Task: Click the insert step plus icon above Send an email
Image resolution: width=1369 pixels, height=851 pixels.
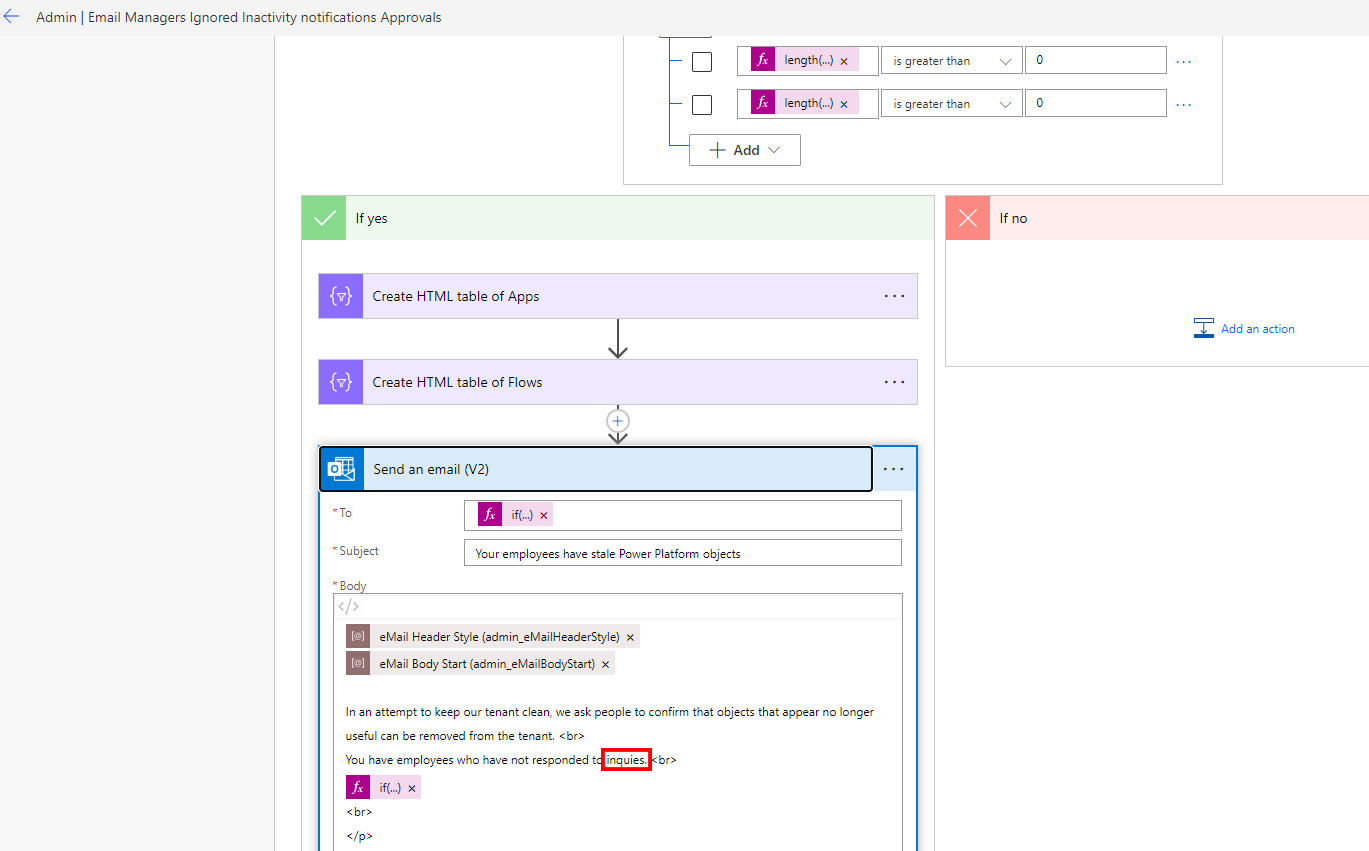Action: click(x=617, y=421)
